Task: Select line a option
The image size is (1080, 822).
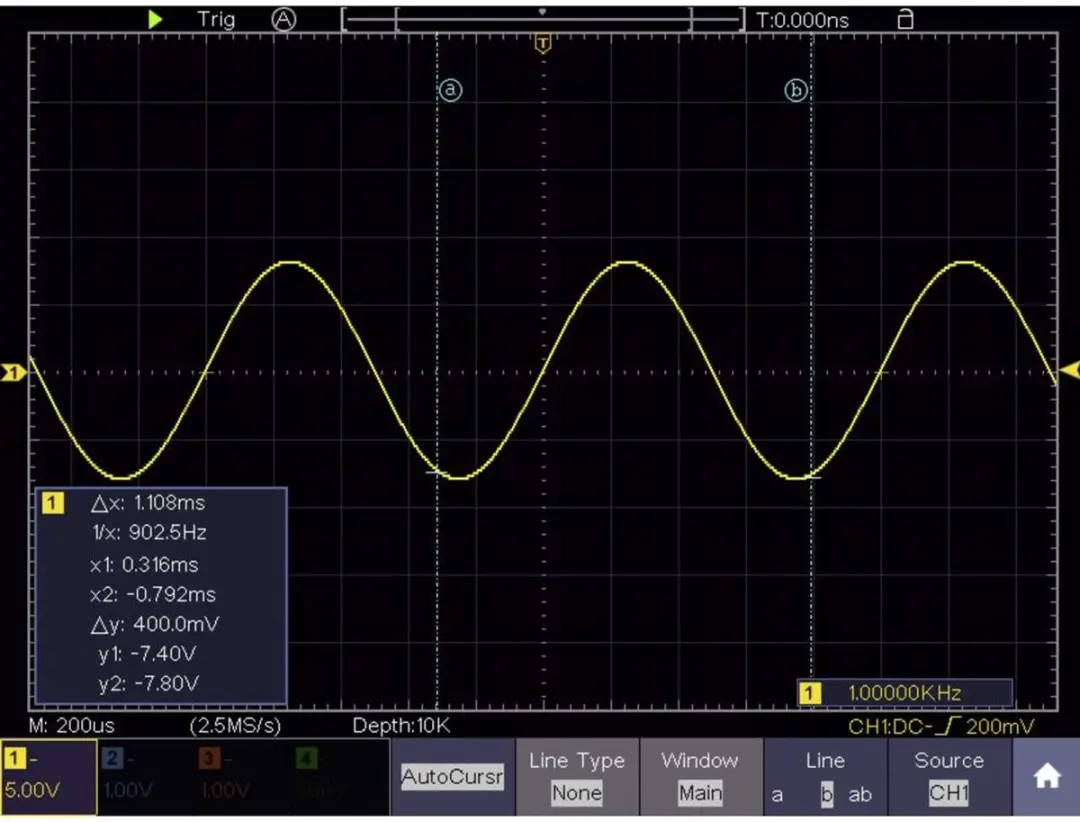Action: 777,794
